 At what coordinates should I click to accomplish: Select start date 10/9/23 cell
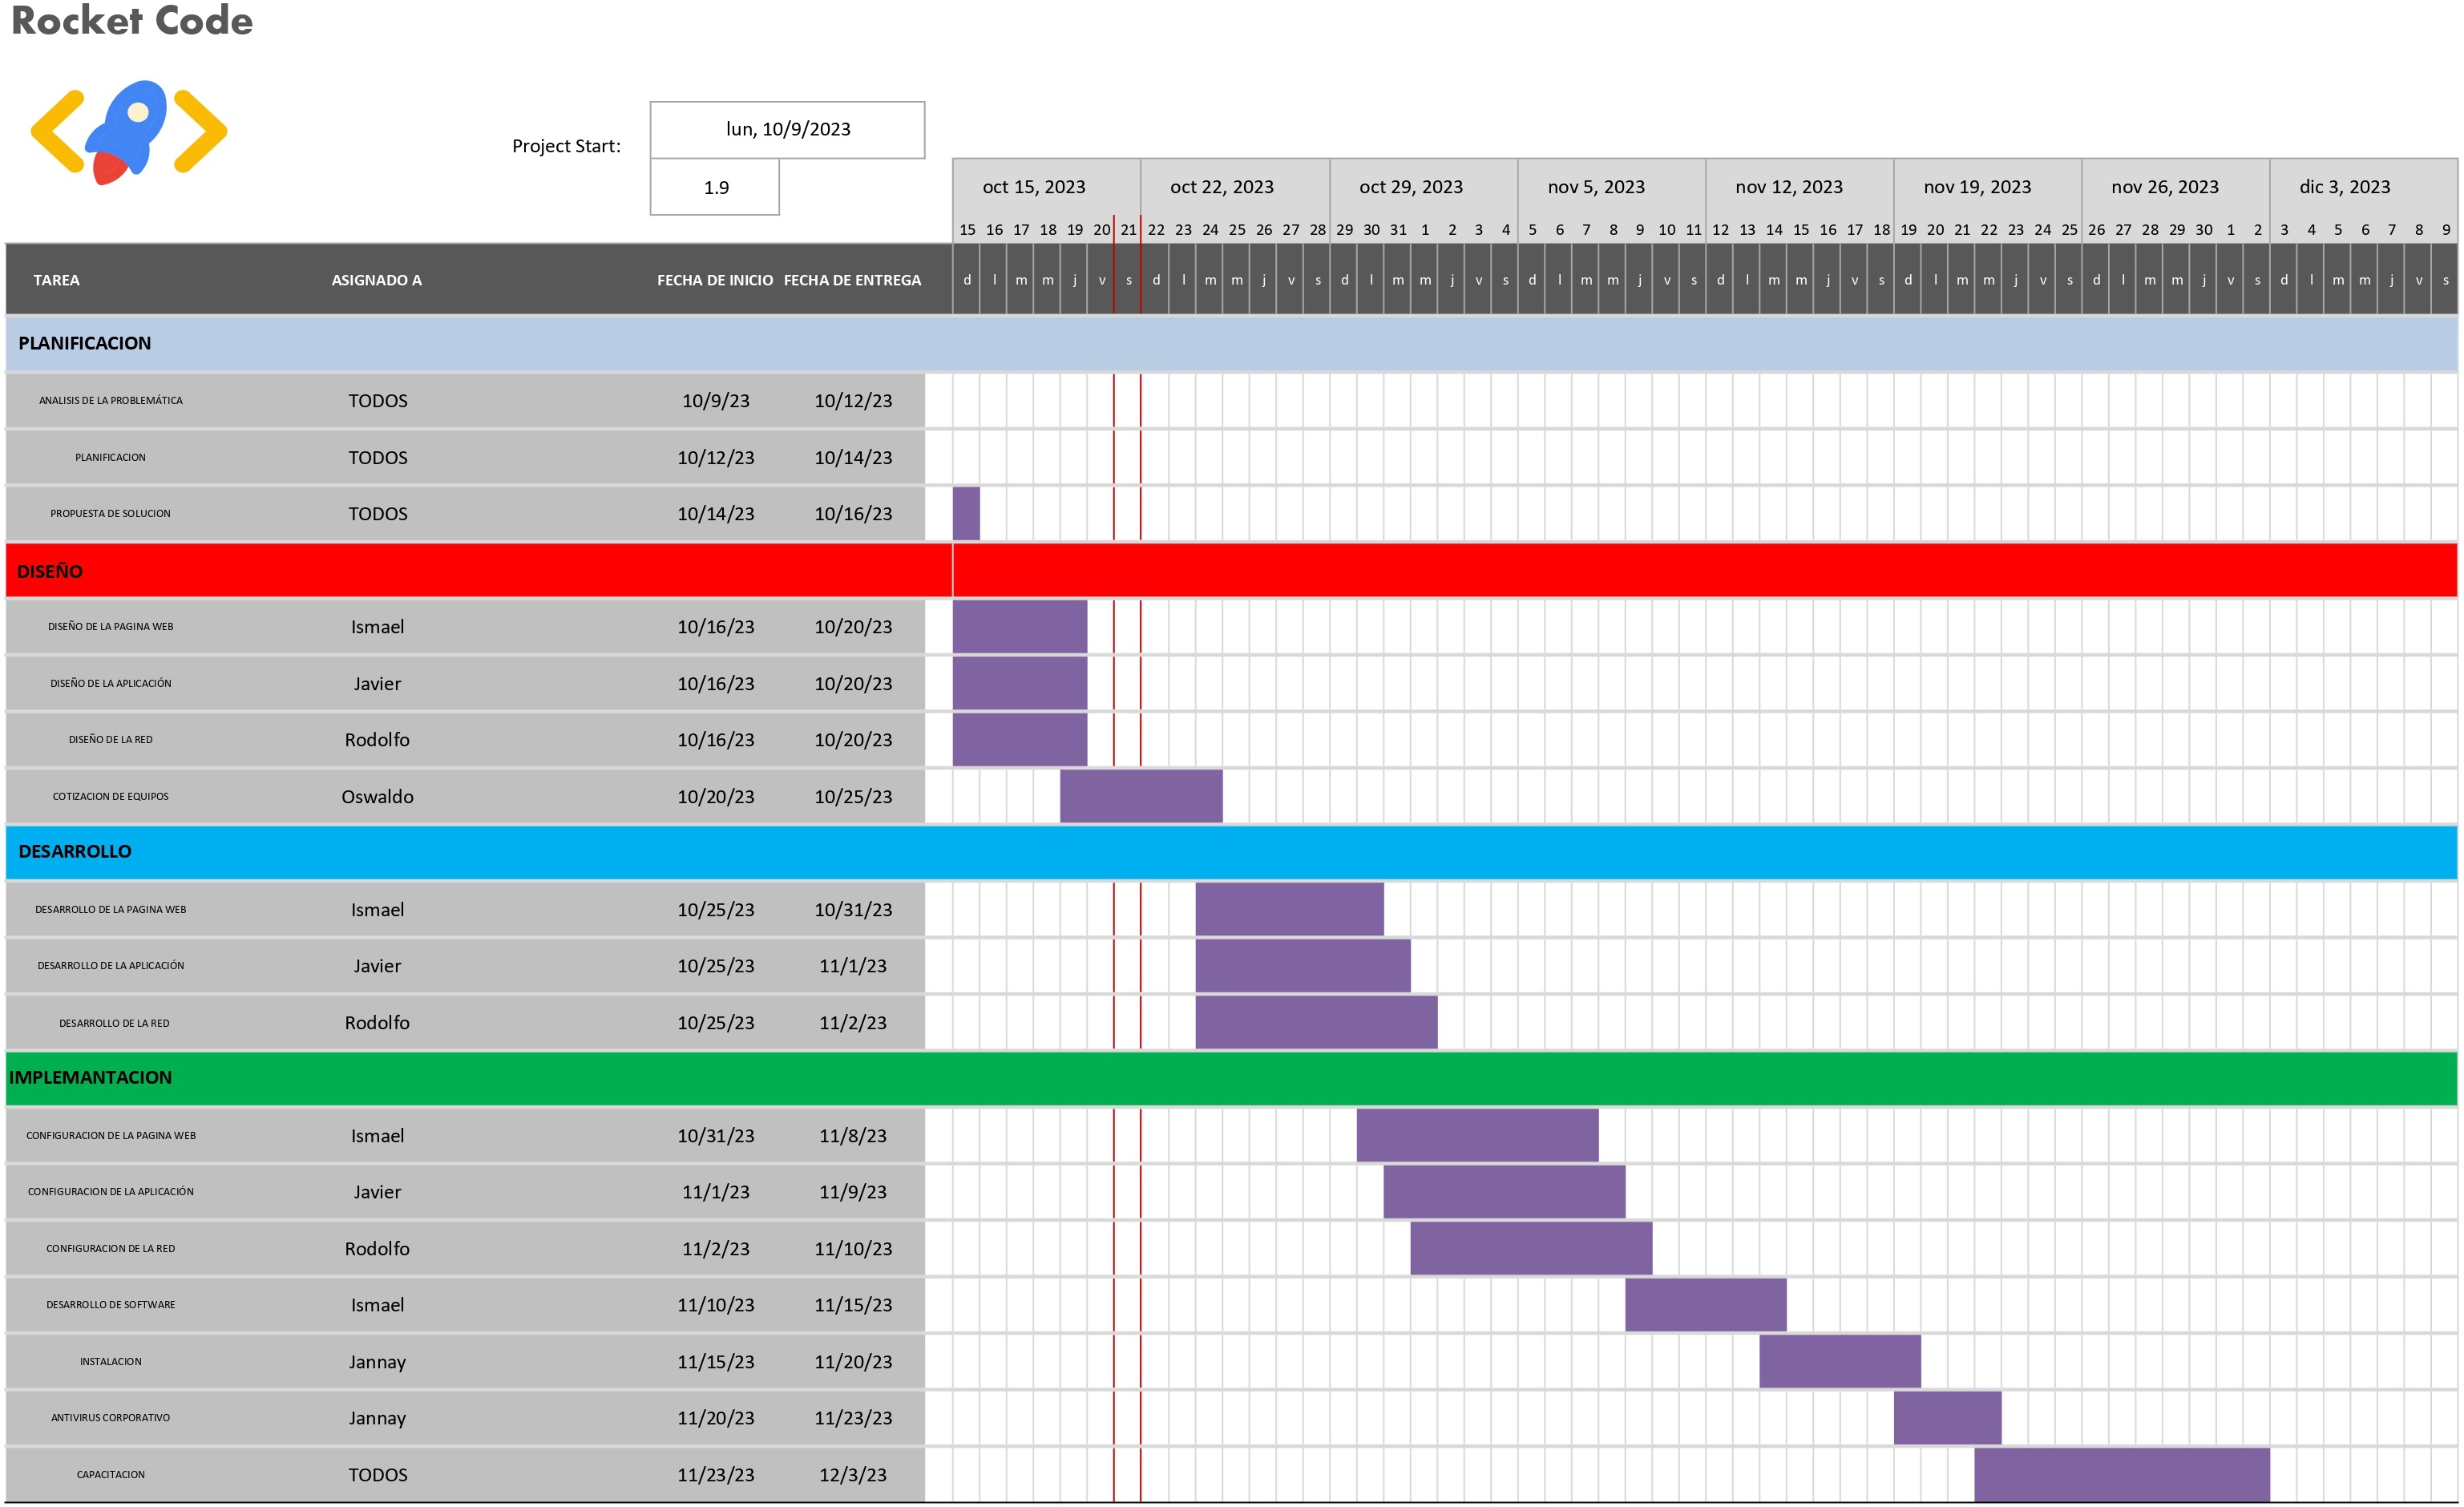715,400
